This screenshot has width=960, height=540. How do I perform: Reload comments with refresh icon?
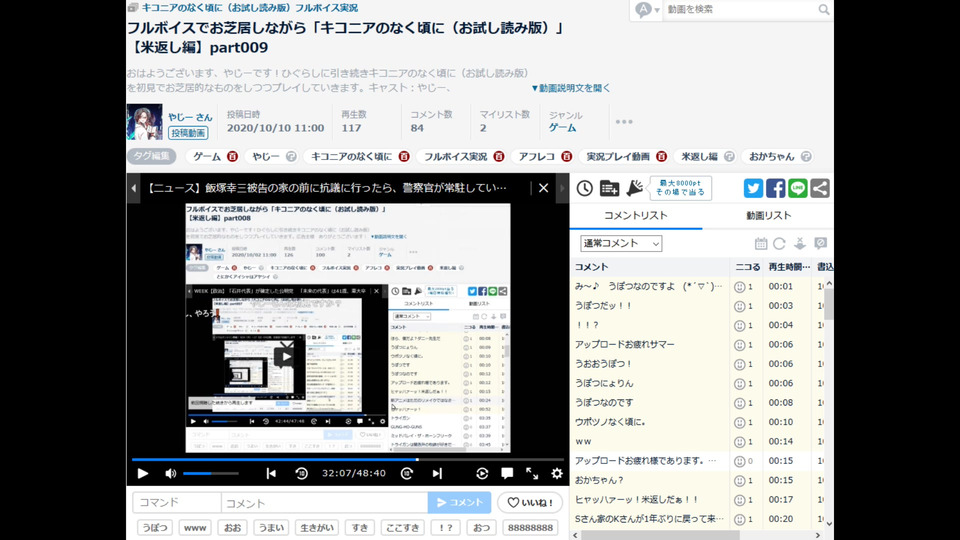coord(779,244)
